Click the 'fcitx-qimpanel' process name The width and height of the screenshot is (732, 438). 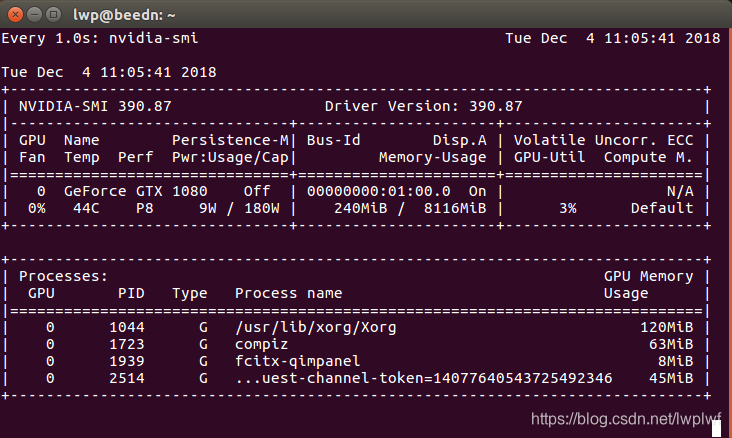tap(297, 361)
